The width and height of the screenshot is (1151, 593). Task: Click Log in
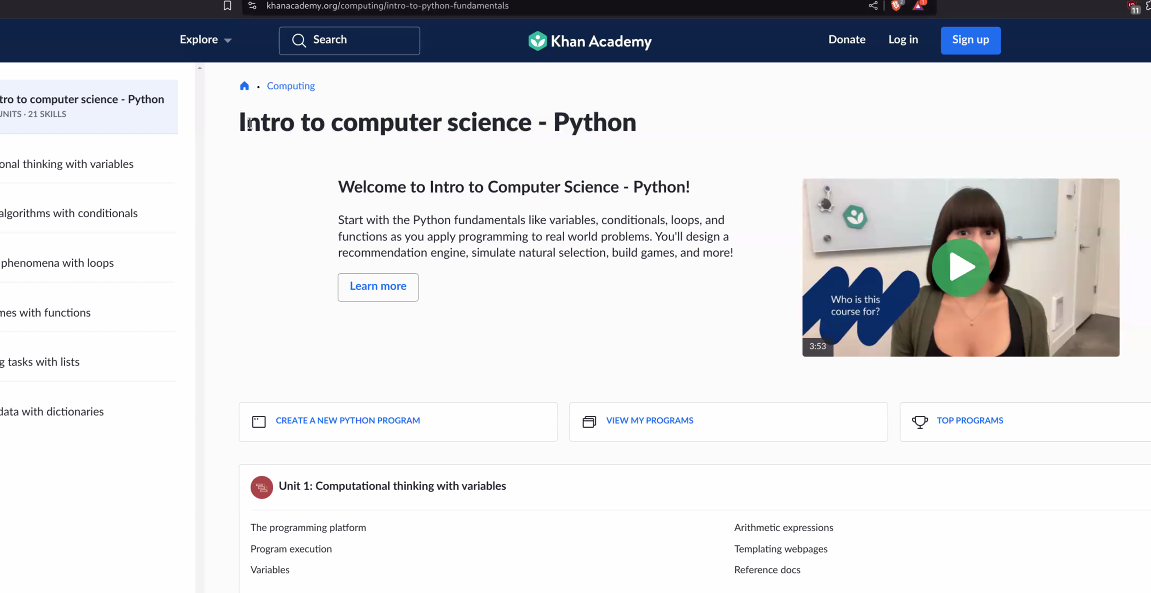coord(903,40)
